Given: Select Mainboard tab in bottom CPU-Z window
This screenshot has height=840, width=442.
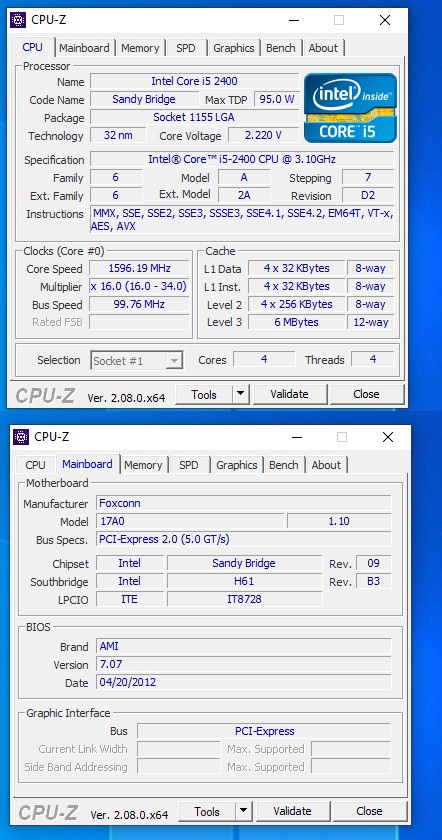Looking at the screenshot, I should click(87, 464).
